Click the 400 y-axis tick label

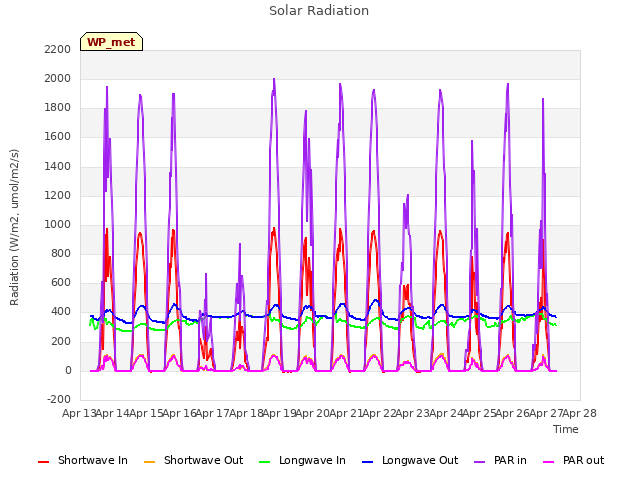(61, 312)
